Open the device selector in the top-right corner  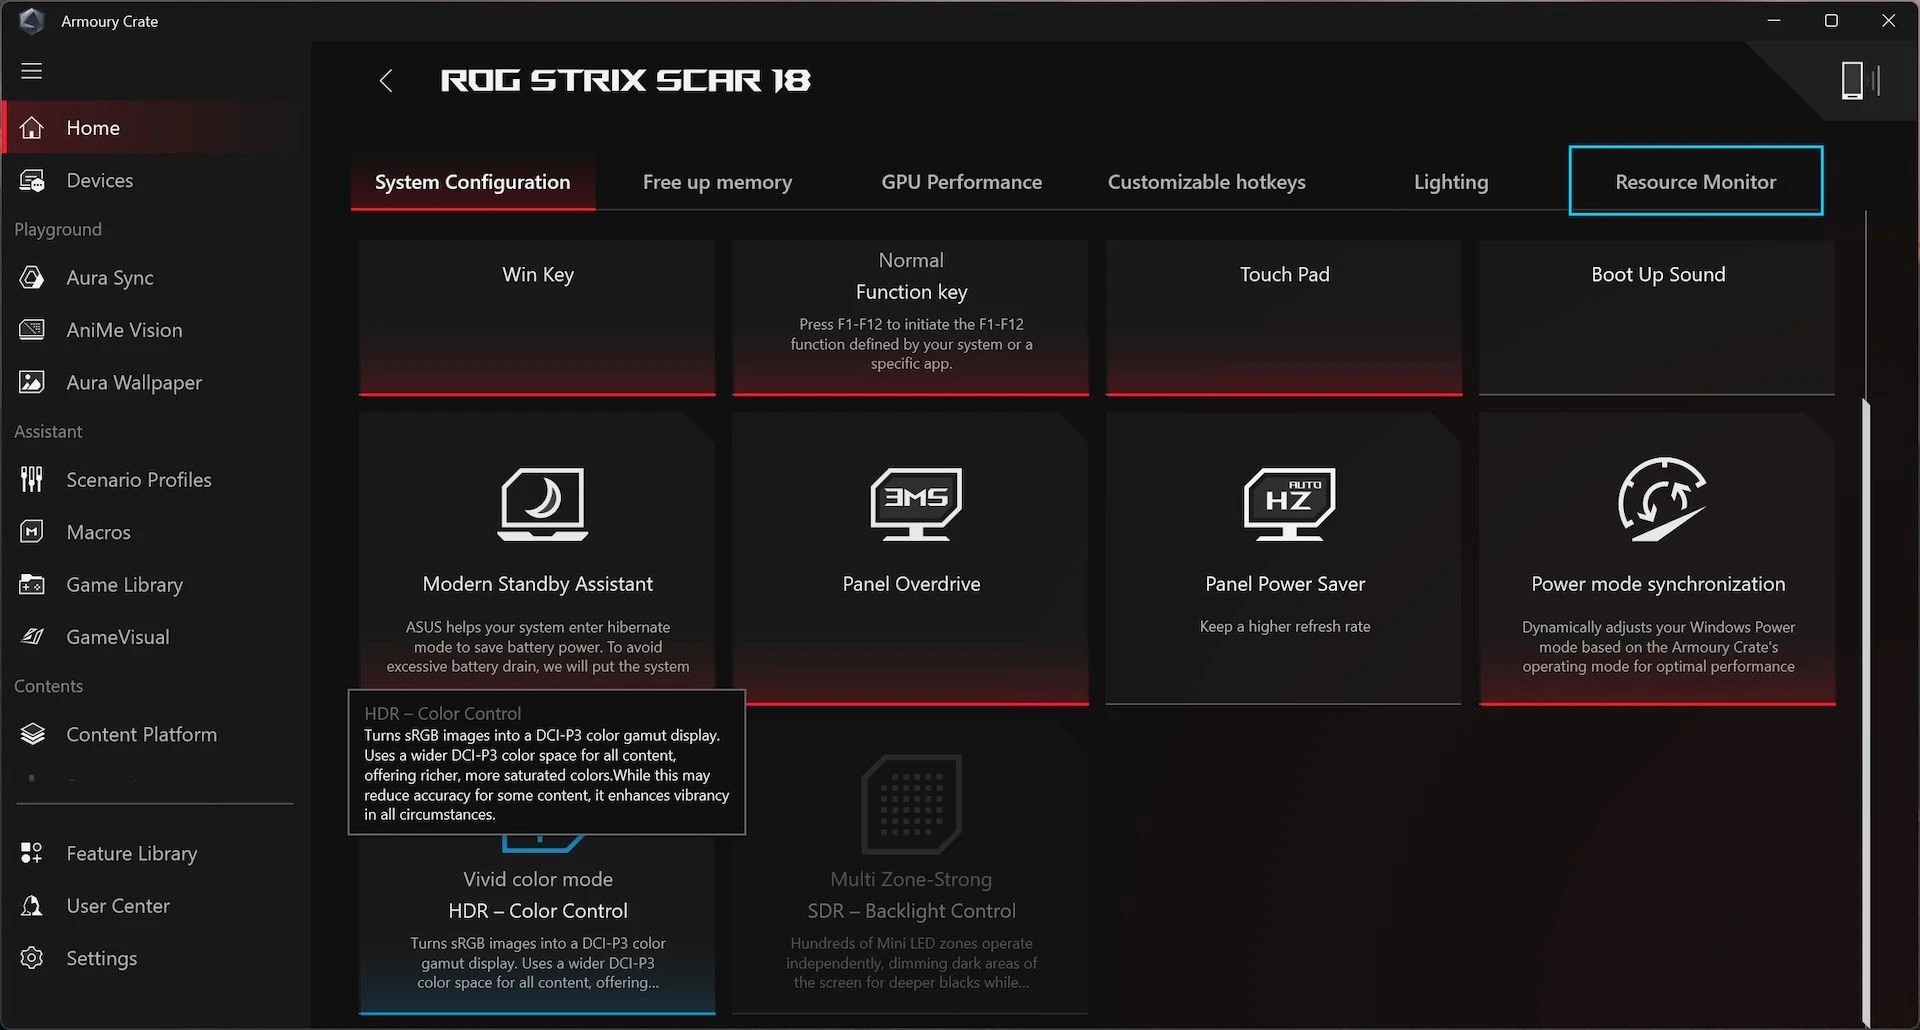pyautogui.click(x=1855, y=80)
